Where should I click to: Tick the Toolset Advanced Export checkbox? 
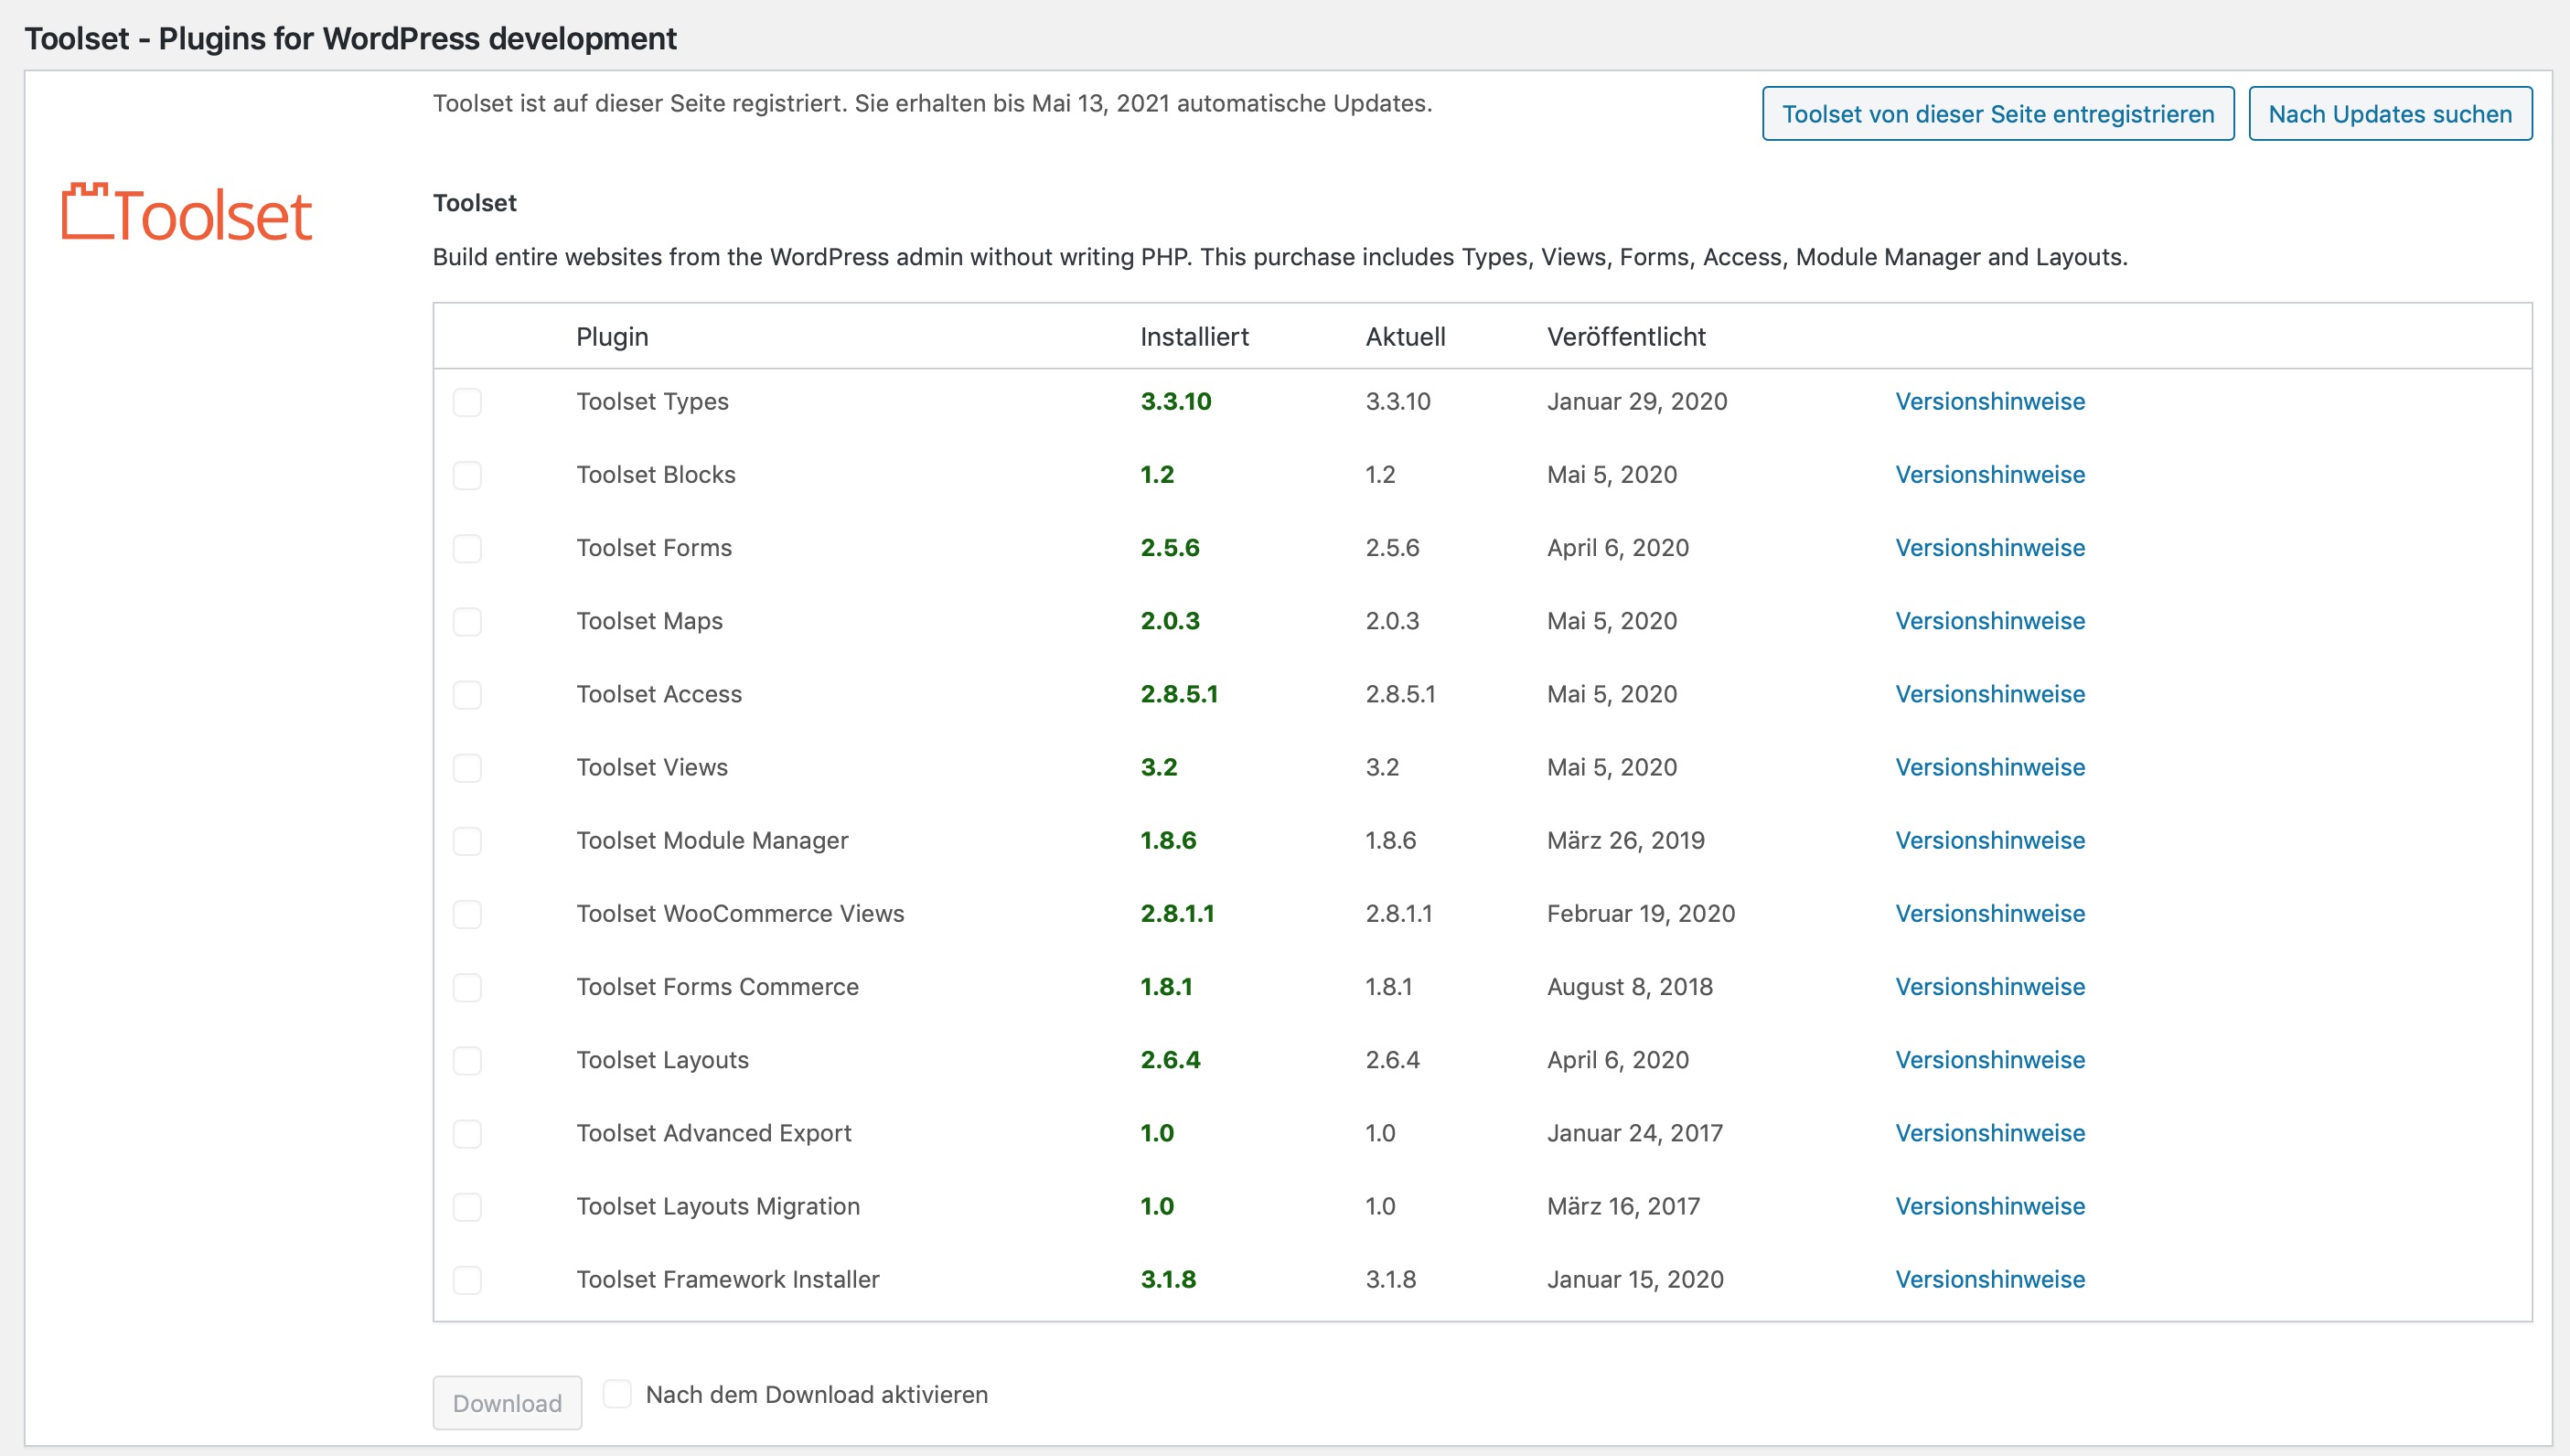[467, 1133]
